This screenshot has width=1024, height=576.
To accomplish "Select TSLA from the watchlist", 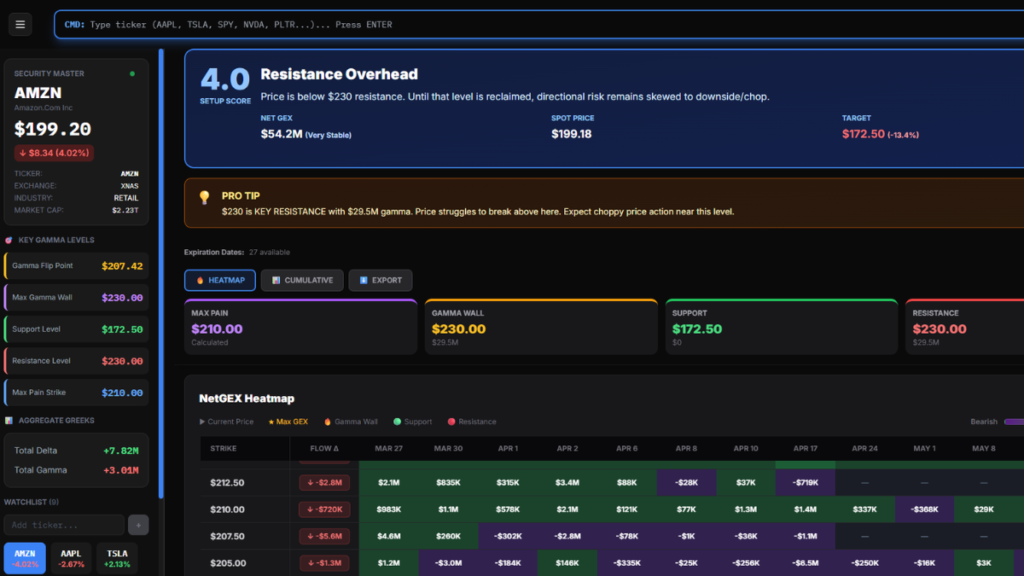I will point(117,558).
